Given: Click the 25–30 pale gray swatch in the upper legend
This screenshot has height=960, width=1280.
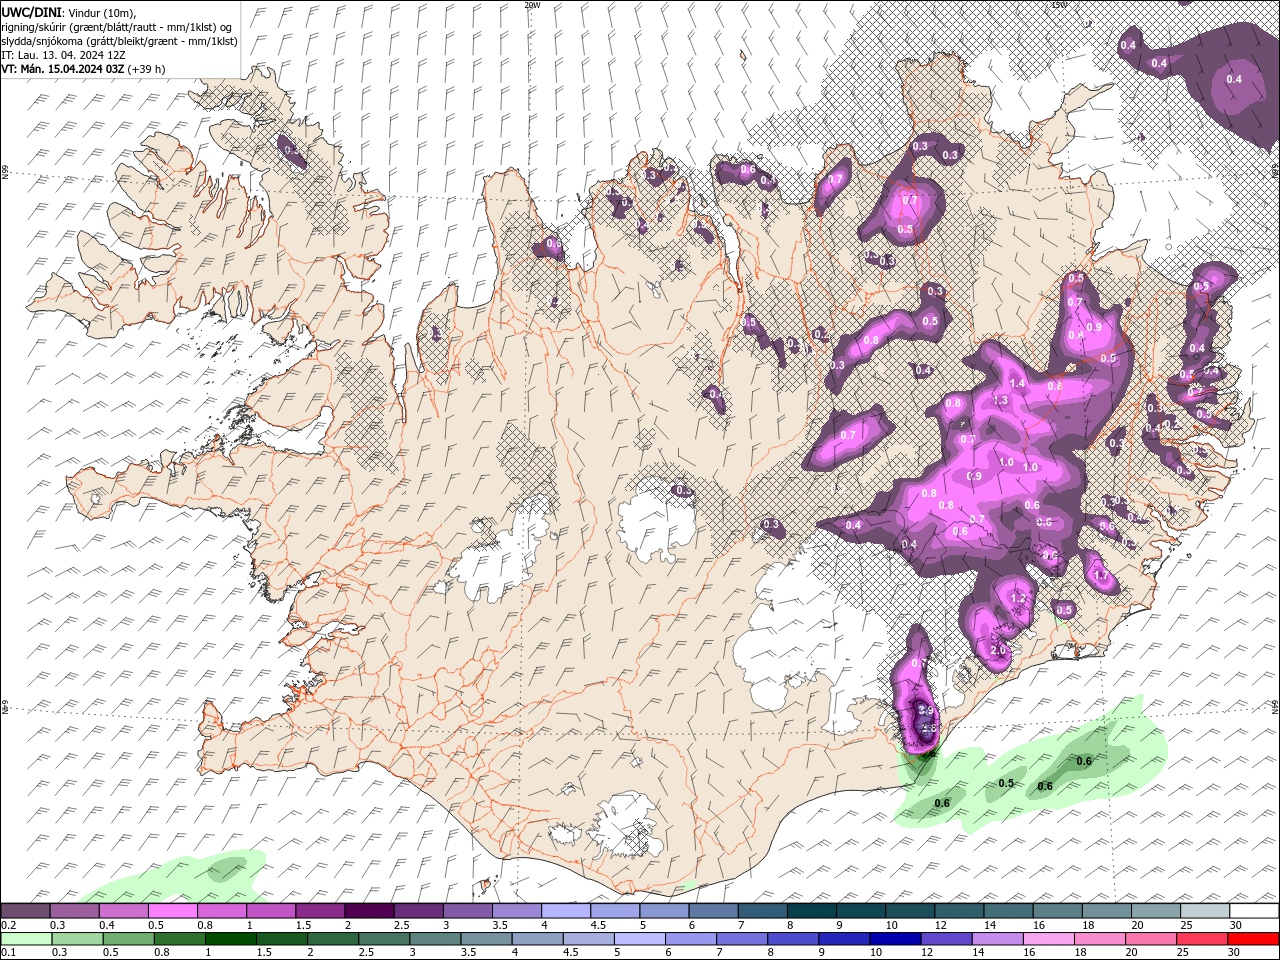Looking at the screenshot, I should coord(1205,911).
